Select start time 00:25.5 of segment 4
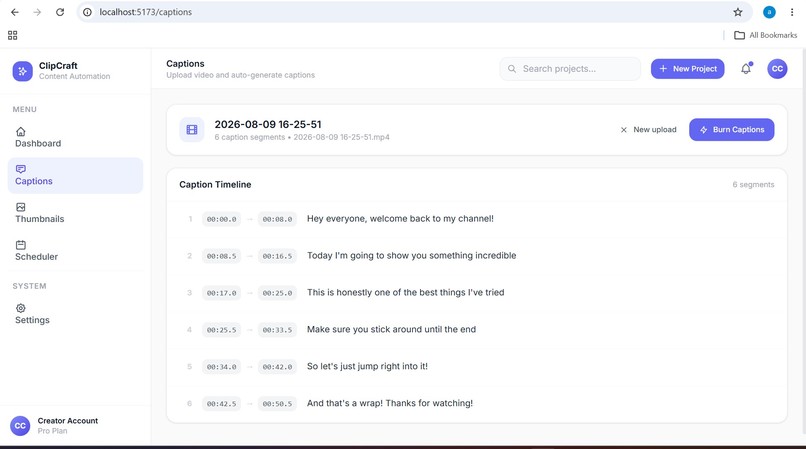Image resolution: width=806 pixels, height=449 pixels. 222,330
